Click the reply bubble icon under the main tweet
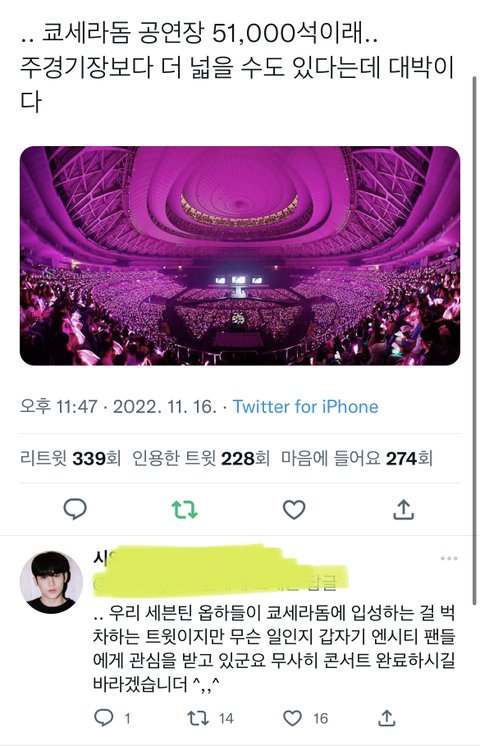The height and width of the screenshot is (746, 480). [75, 509]
